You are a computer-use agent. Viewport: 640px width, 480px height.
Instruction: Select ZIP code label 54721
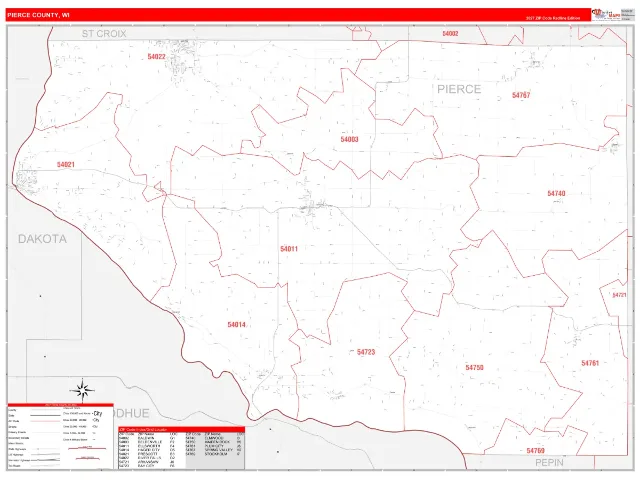click(619, 295)
